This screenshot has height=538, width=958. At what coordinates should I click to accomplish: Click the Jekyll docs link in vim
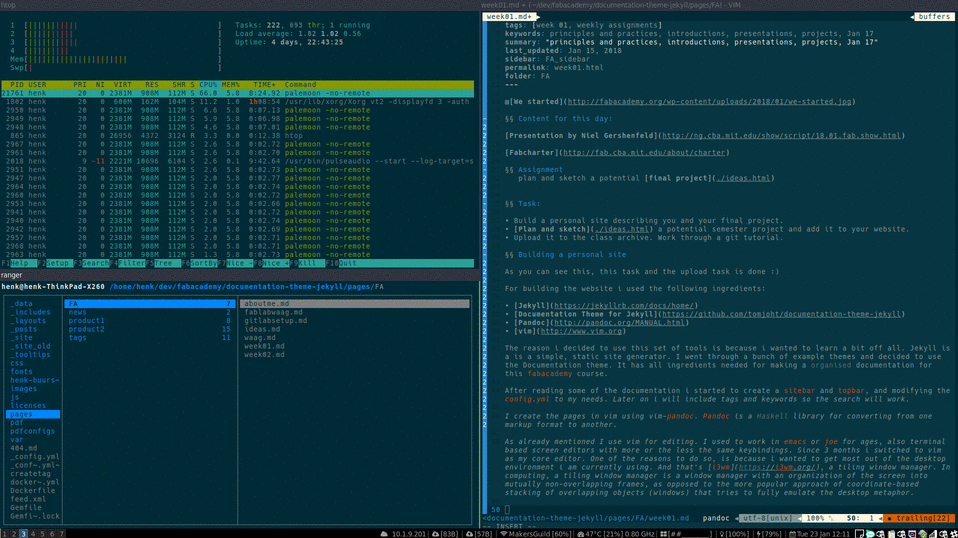click(x=623, y=306)
